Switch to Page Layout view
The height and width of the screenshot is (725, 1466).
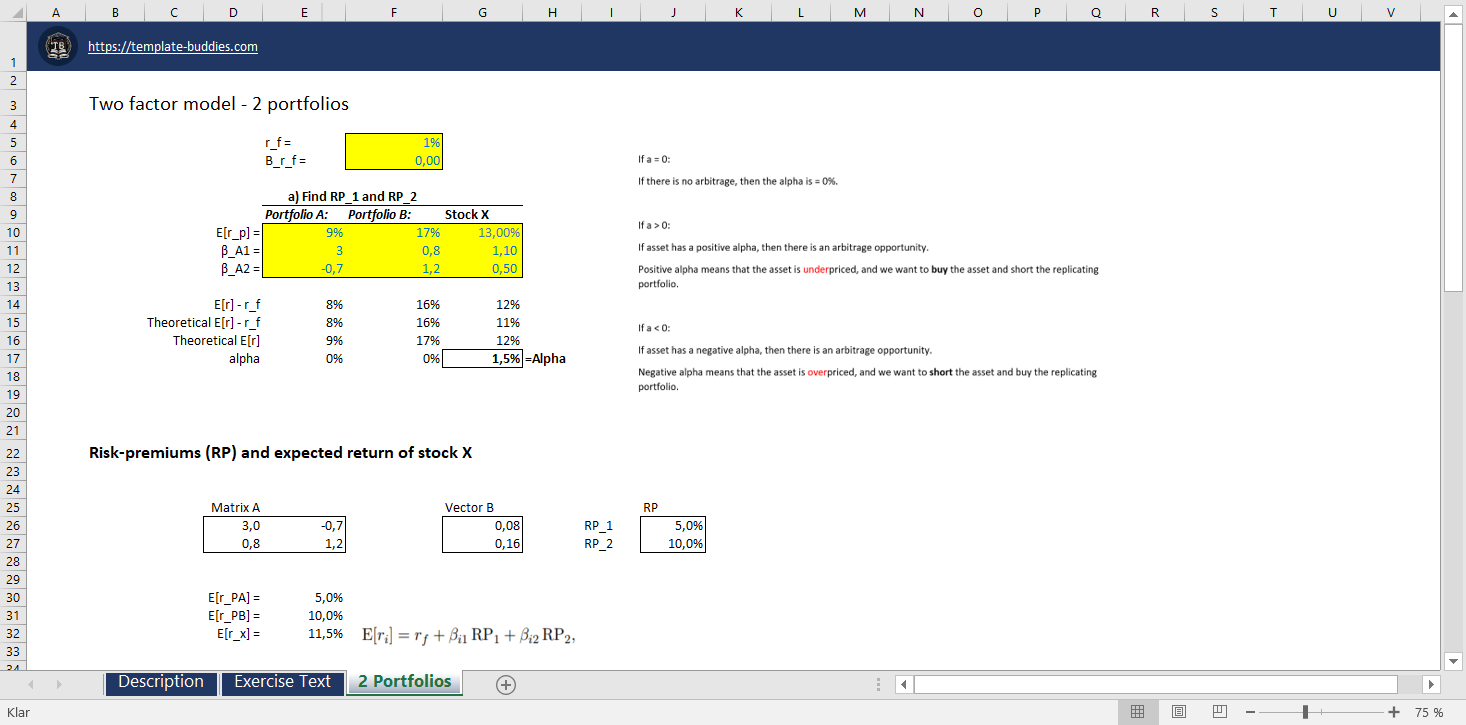(x=1178, y=712)
